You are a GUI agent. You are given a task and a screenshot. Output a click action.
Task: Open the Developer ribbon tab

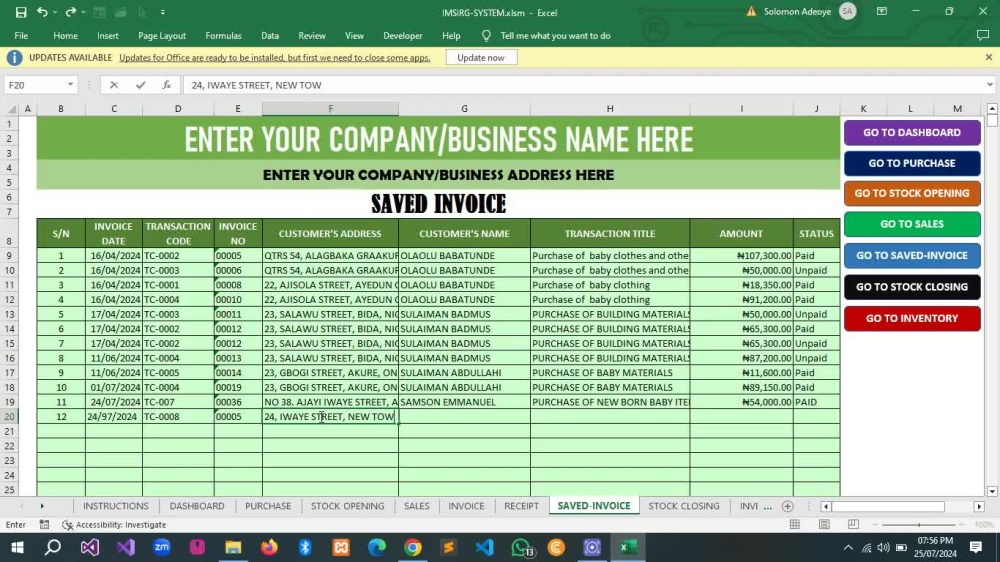[402, 36]
